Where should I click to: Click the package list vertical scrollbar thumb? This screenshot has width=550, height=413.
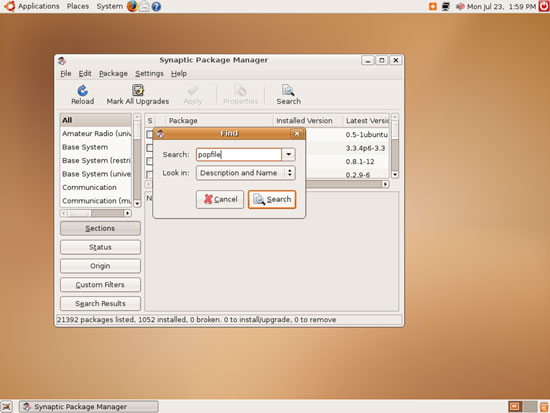pos(395,129)
